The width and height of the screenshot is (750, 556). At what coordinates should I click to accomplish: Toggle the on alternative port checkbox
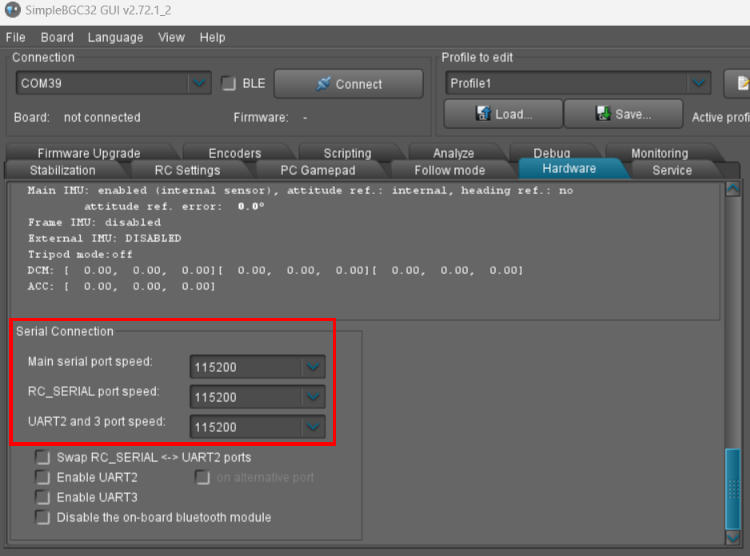point(202,478)
